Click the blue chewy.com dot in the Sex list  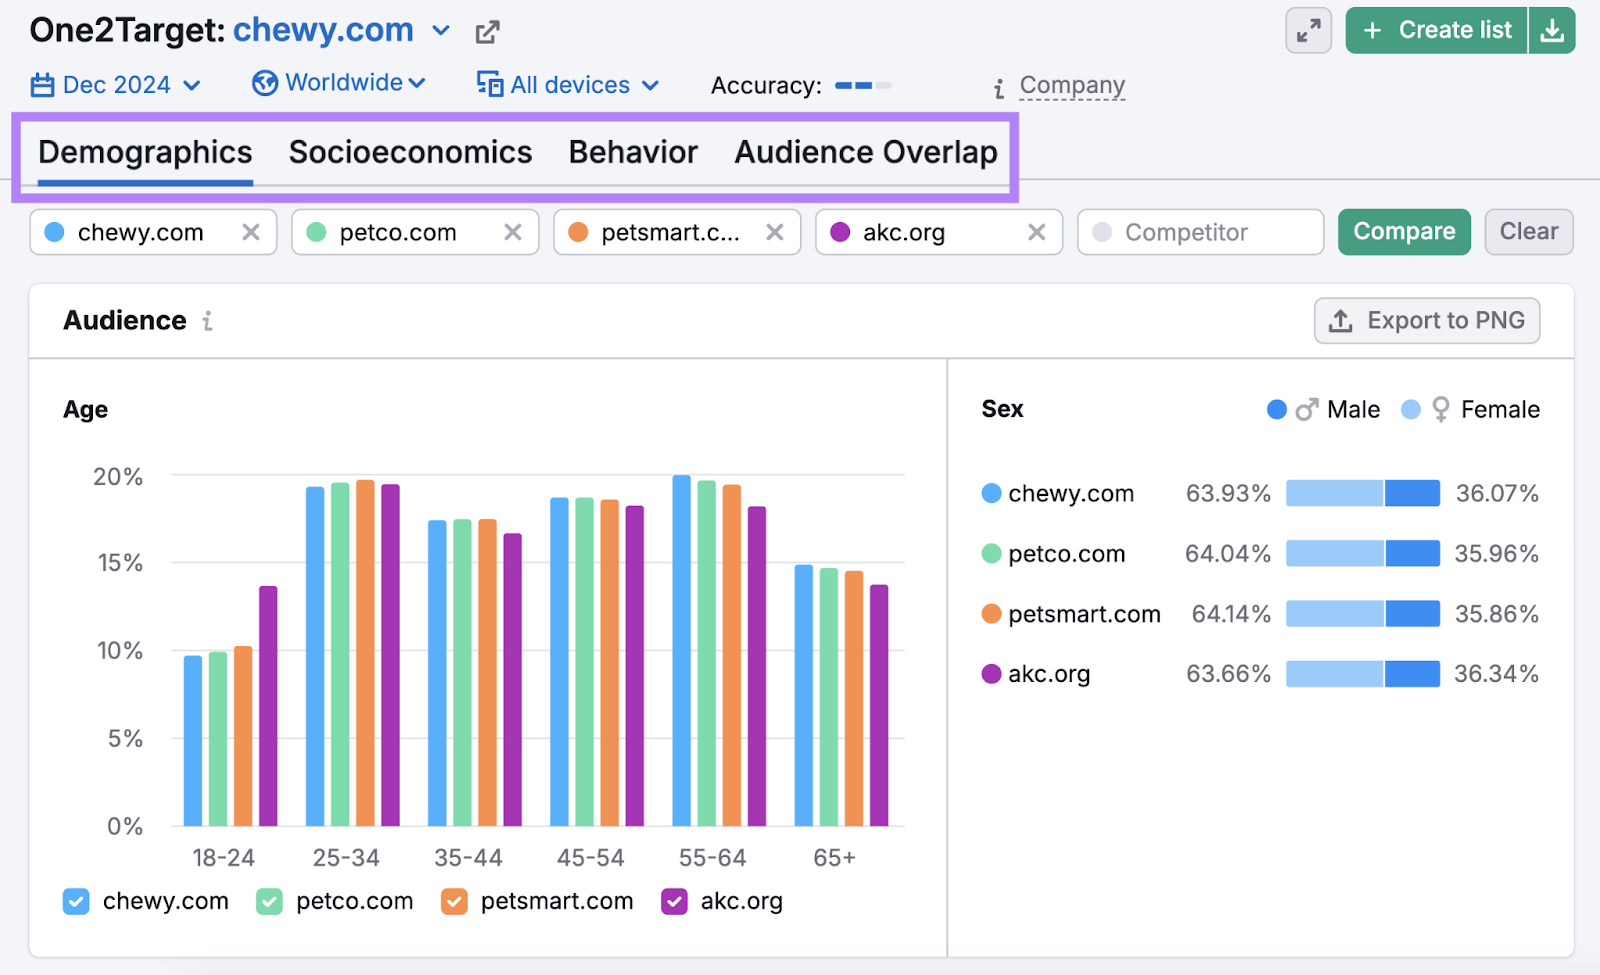991,493
